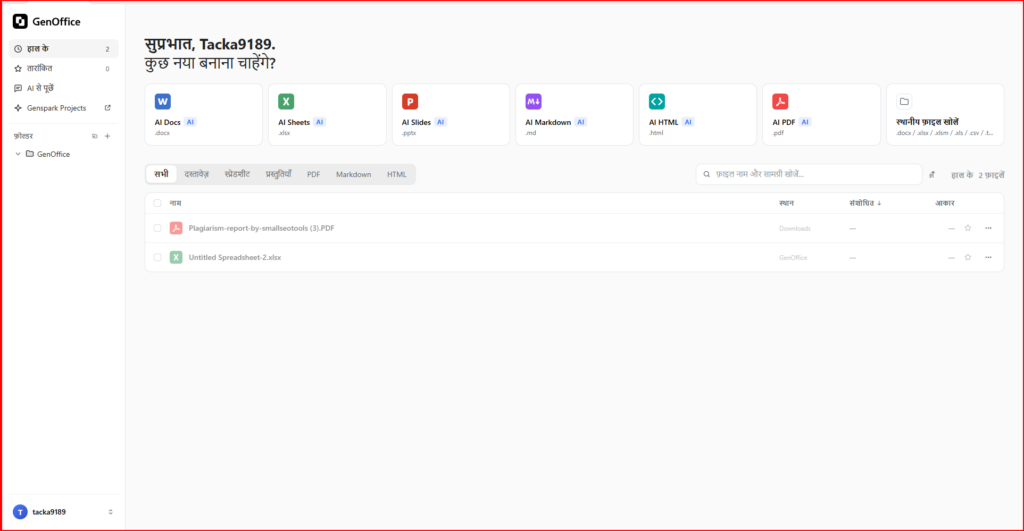This screenshot has height=531, width=1024.
Task: Click GenOffice location text in second row
Action: pos(793,257)
